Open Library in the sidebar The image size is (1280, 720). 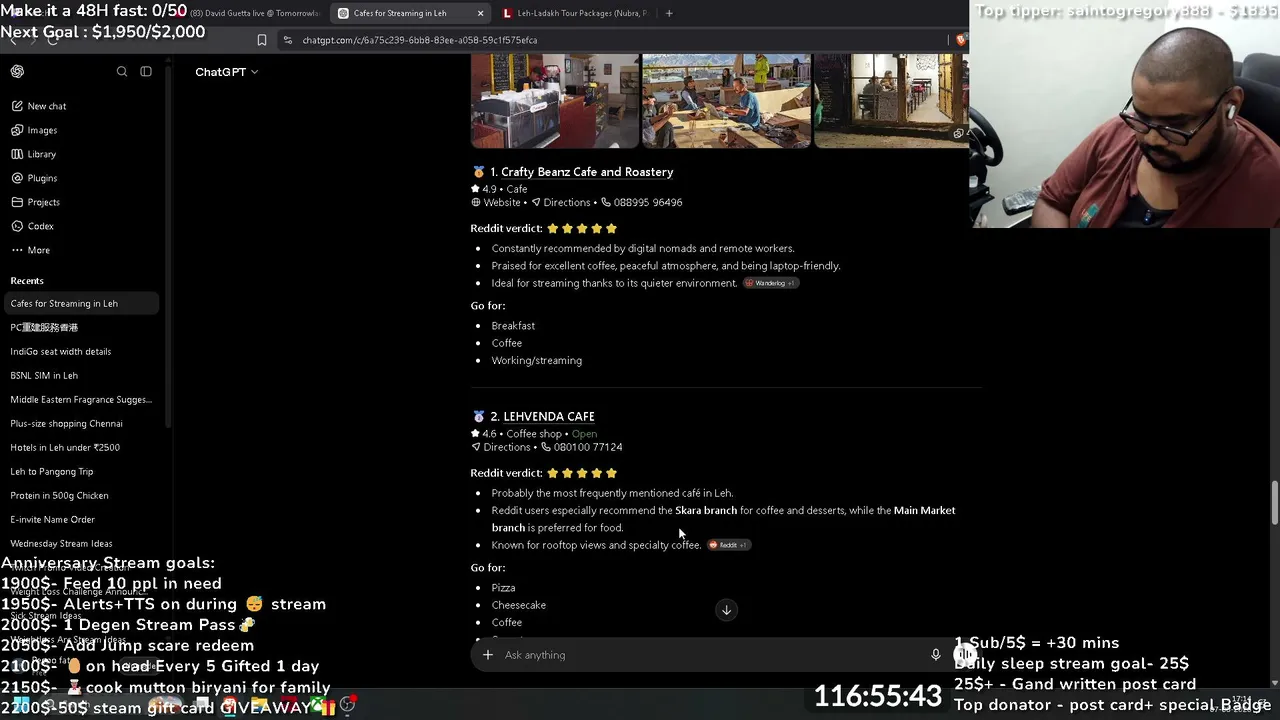[x=34, y=154]
